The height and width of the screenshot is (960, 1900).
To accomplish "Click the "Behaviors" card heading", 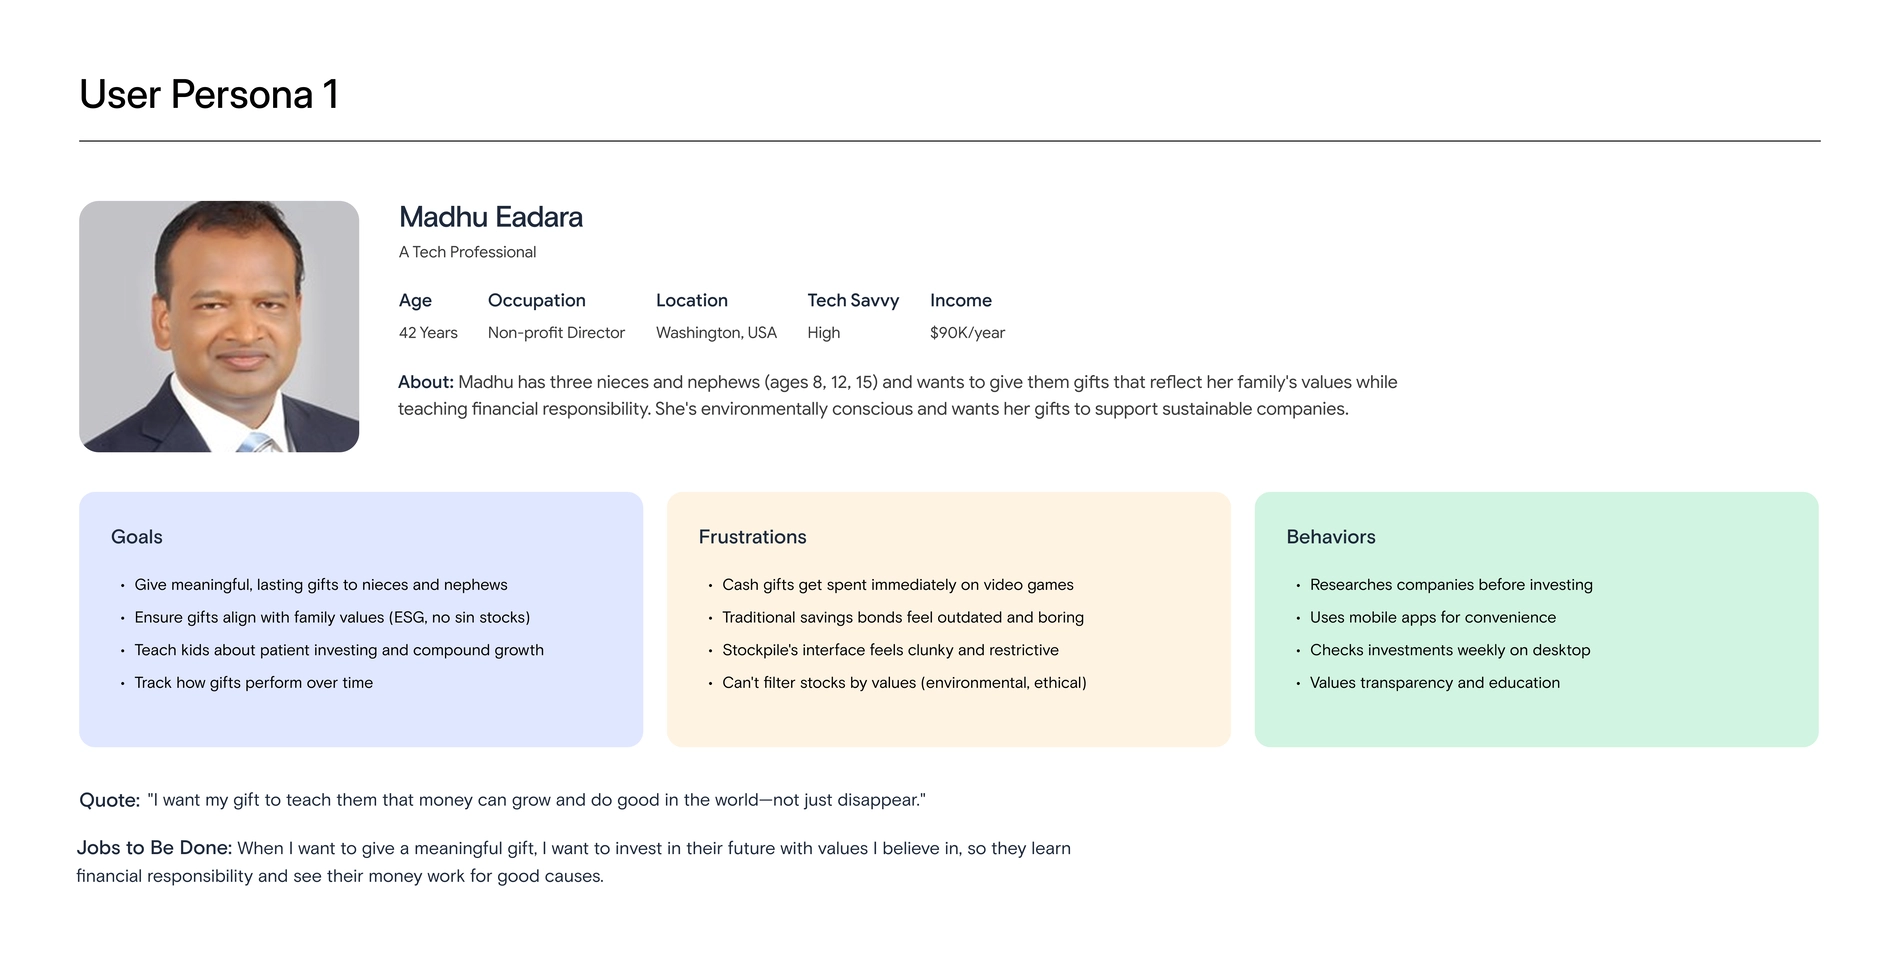I will coord(1330,537).
